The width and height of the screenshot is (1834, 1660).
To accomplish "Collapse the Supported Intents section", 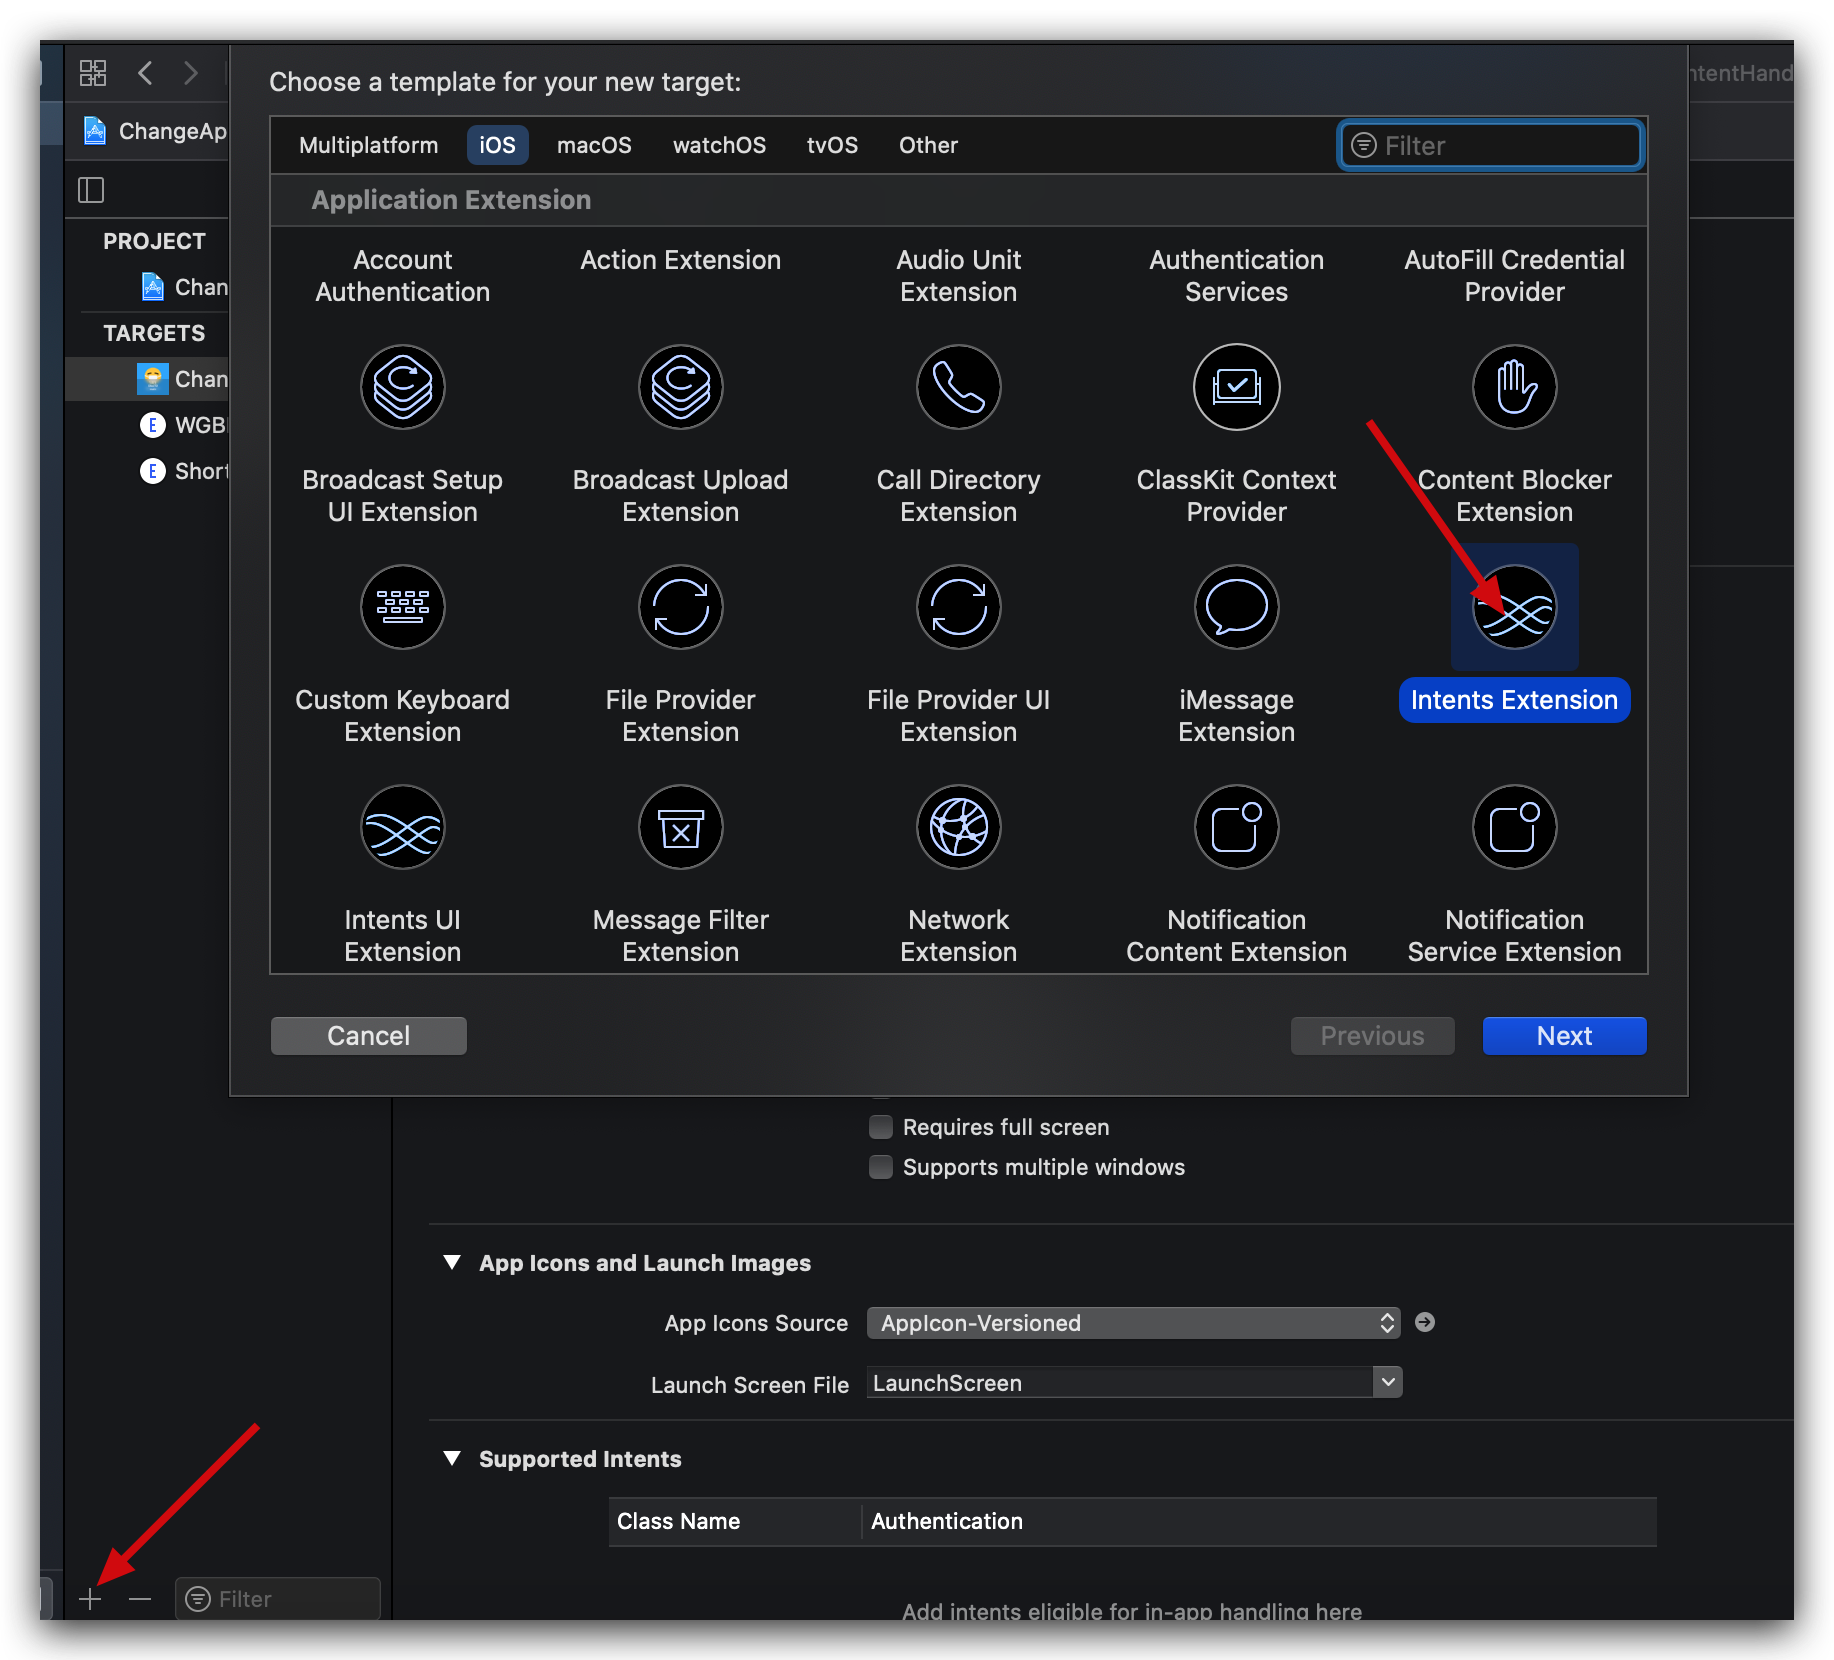I will [452, 1459].
